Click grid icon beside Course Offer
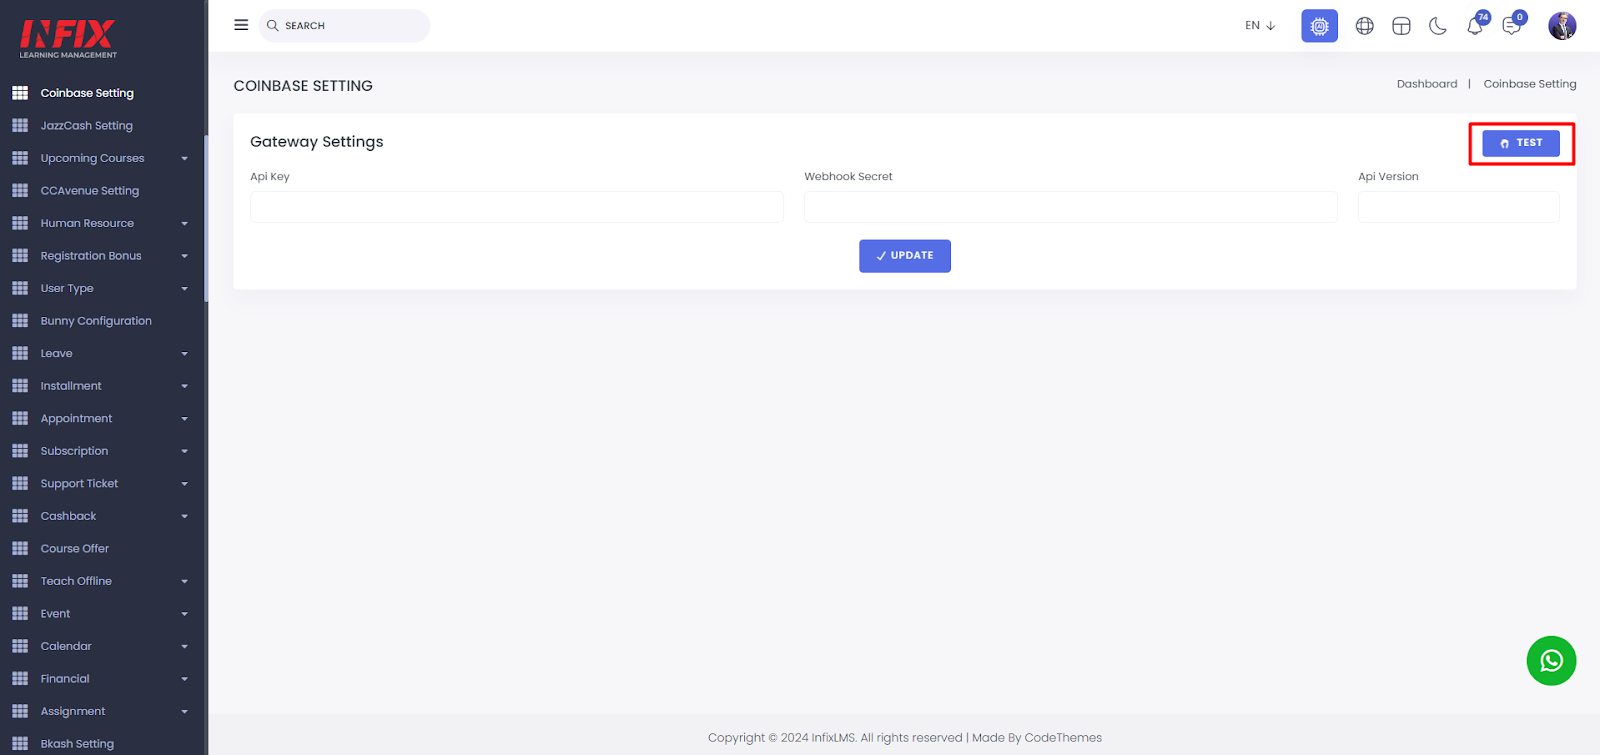 pyautogui.click(x=20, y=549)
